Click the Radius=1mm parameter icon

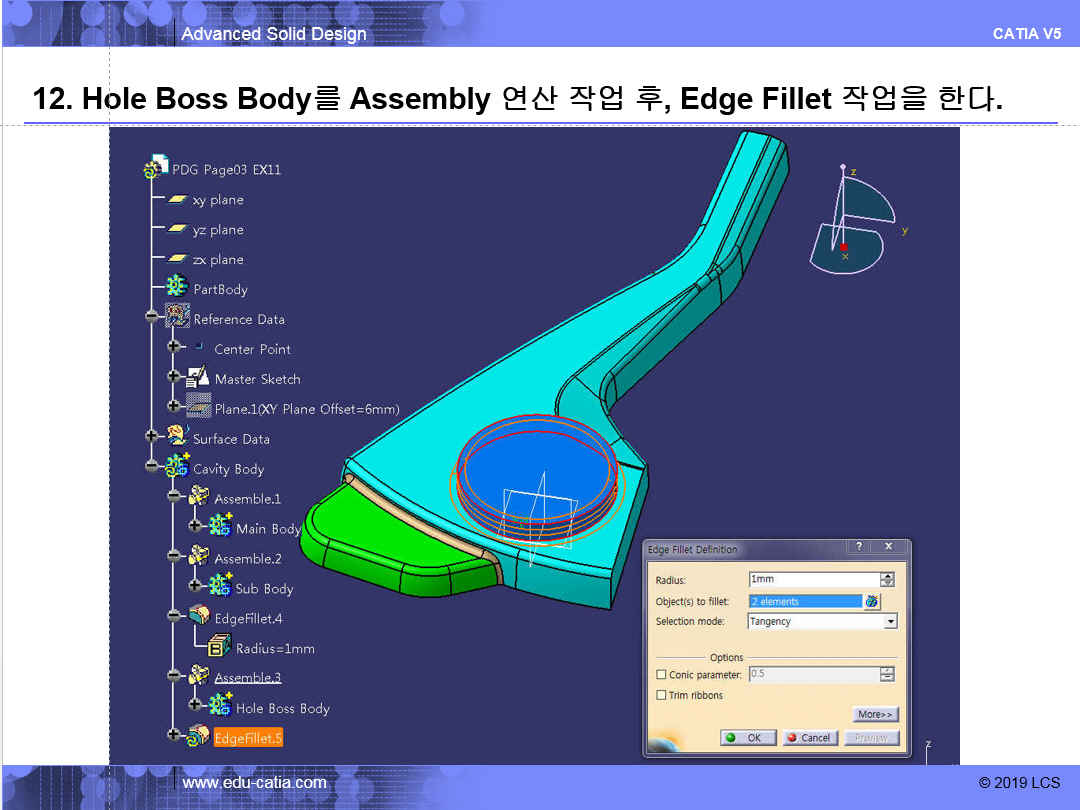pyautogui.click(x=219, y=648)
